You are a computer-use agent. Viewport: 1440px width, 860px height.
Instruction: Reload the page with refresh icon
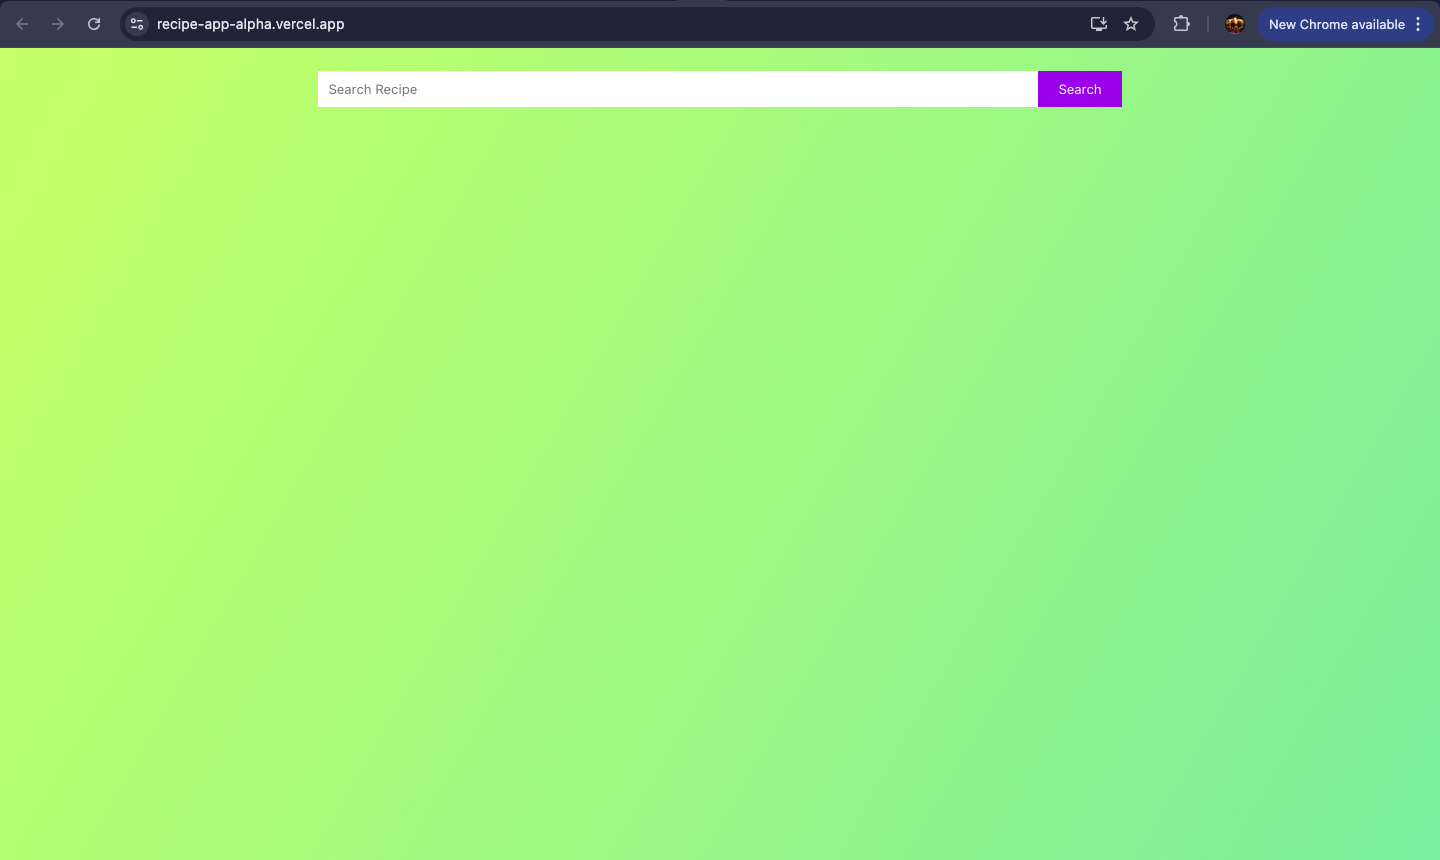[x=94, y=24]
